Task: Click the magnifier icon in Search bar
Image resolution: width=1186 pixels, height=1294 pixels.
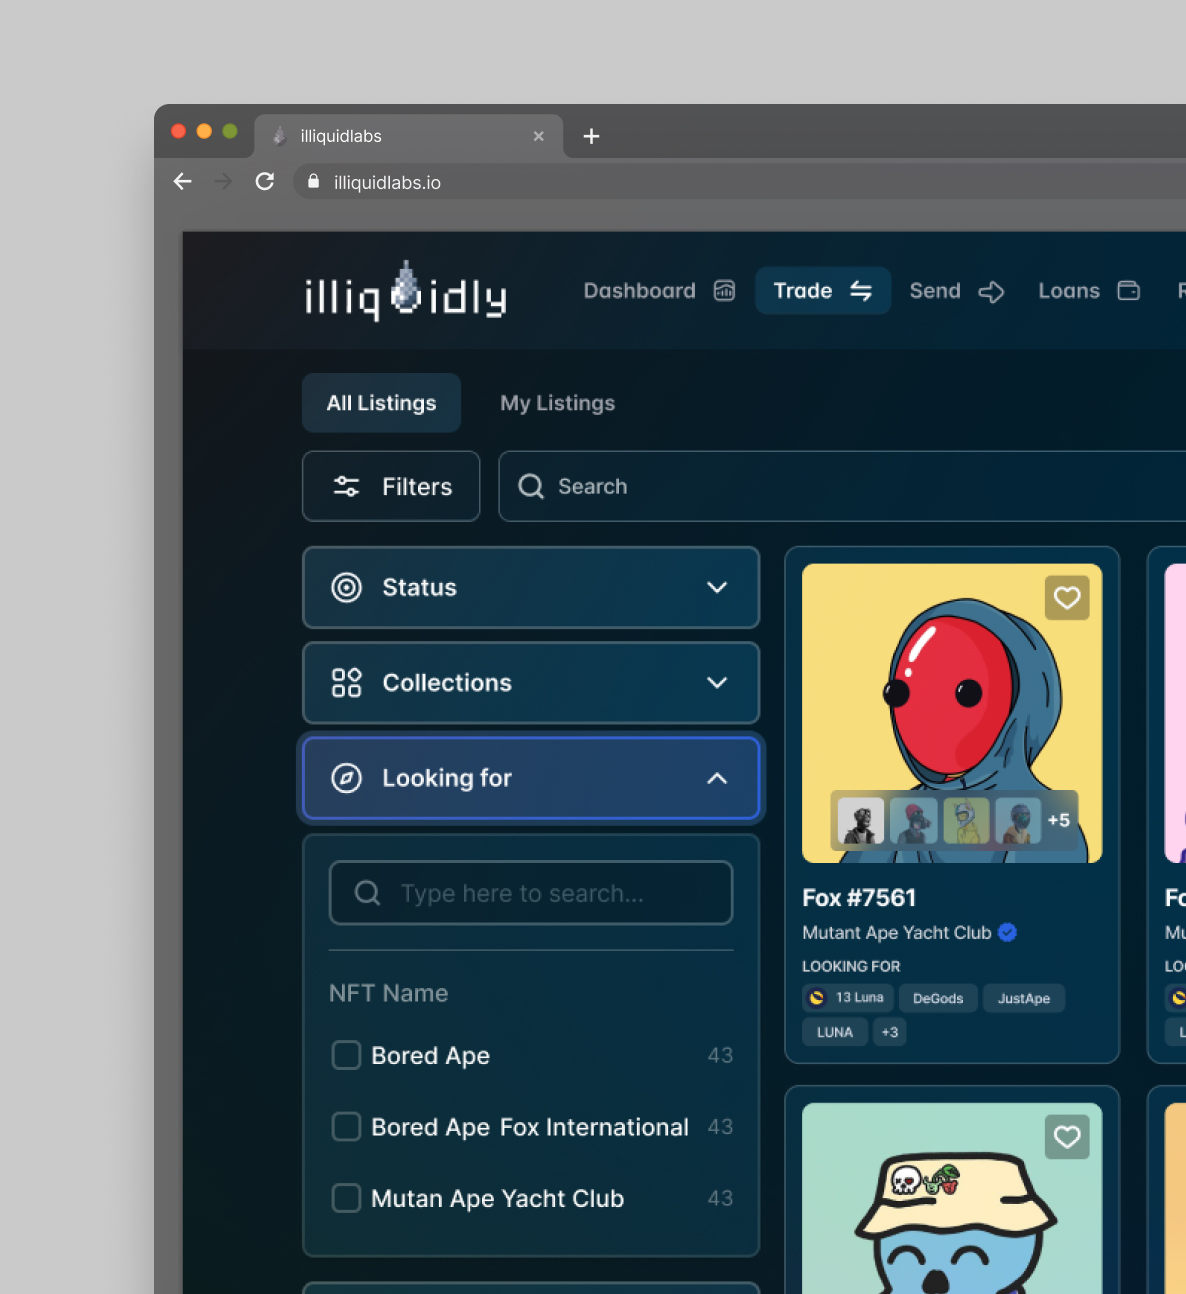Action: [x=531, y=486]
